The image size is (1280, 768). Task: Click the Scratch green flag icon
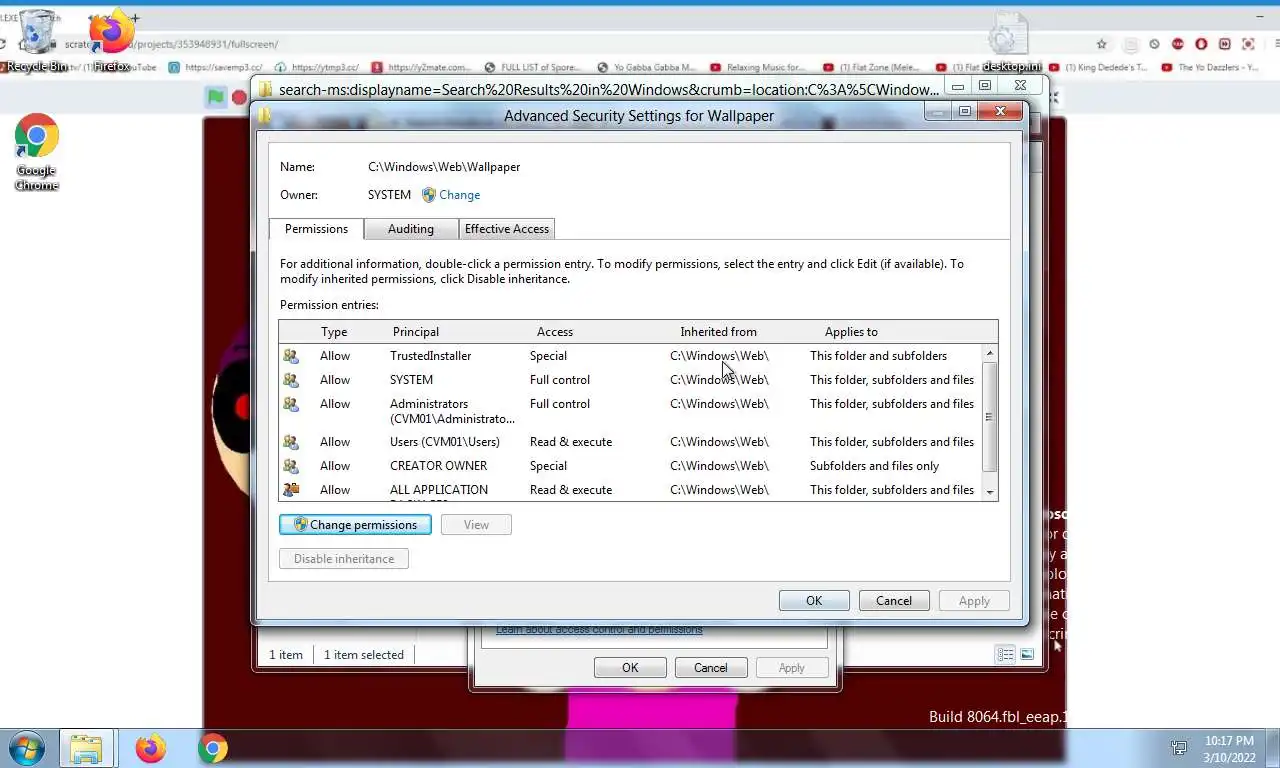click(215, 97)
